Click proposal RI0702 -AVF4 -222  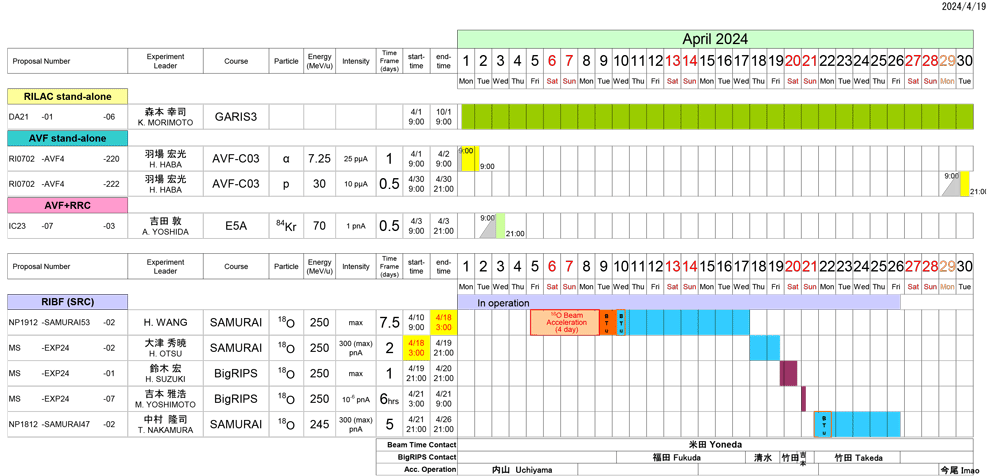[x=68, y=184]
